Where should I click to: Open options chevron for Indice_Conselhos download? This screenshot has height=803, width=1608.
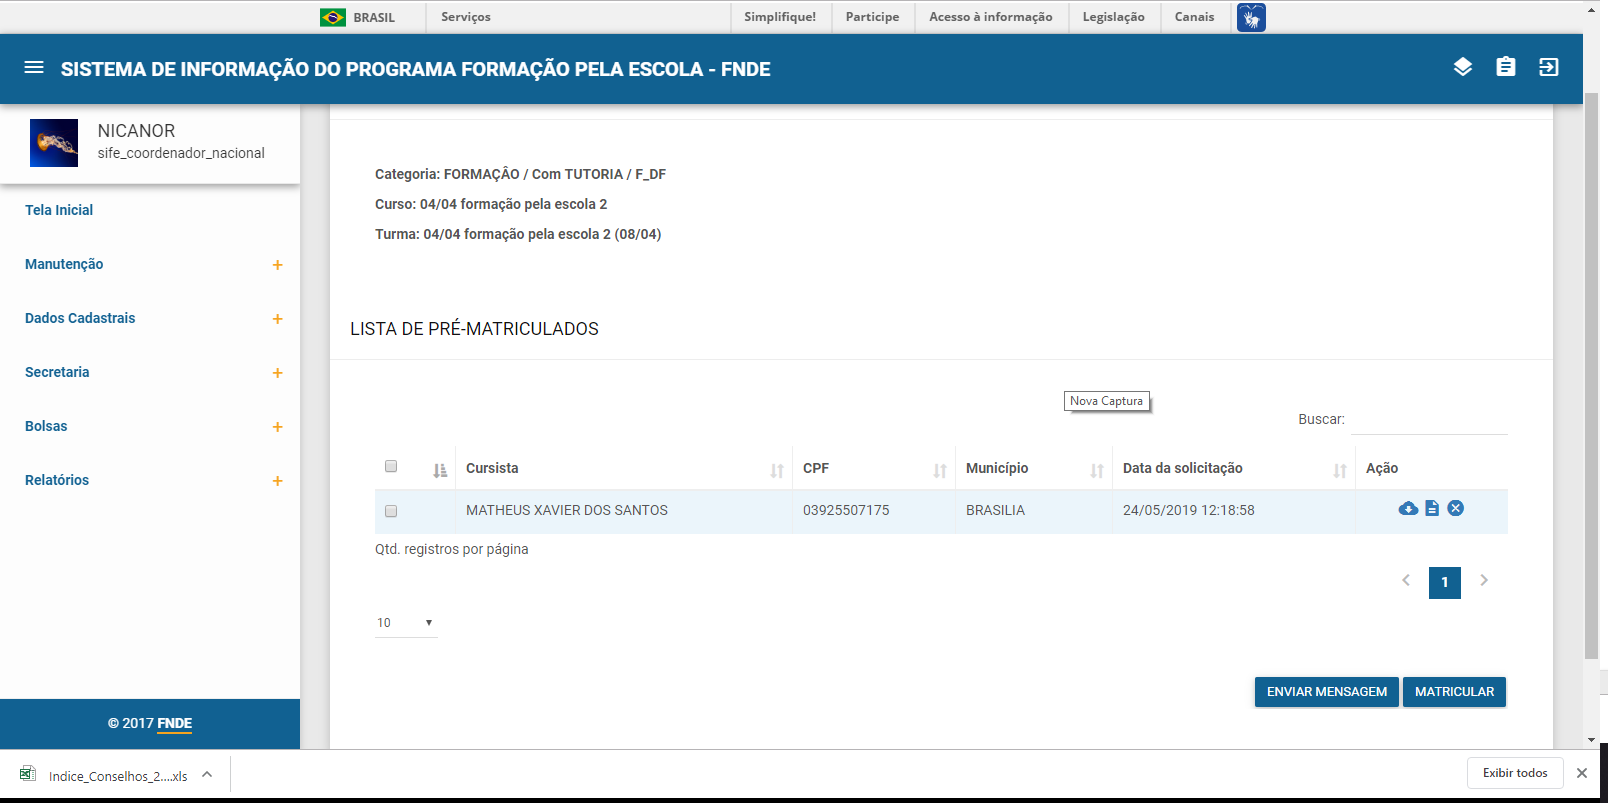[207, 774]
